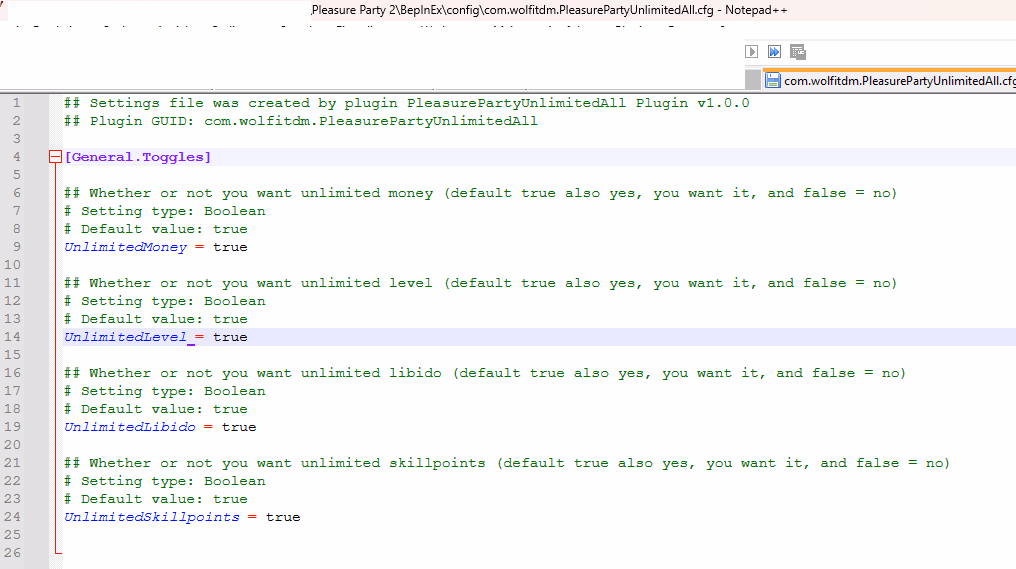Click the true value after UnlimitedMoney
Screen dimensions: 1016x569
[x=230, y=247]
